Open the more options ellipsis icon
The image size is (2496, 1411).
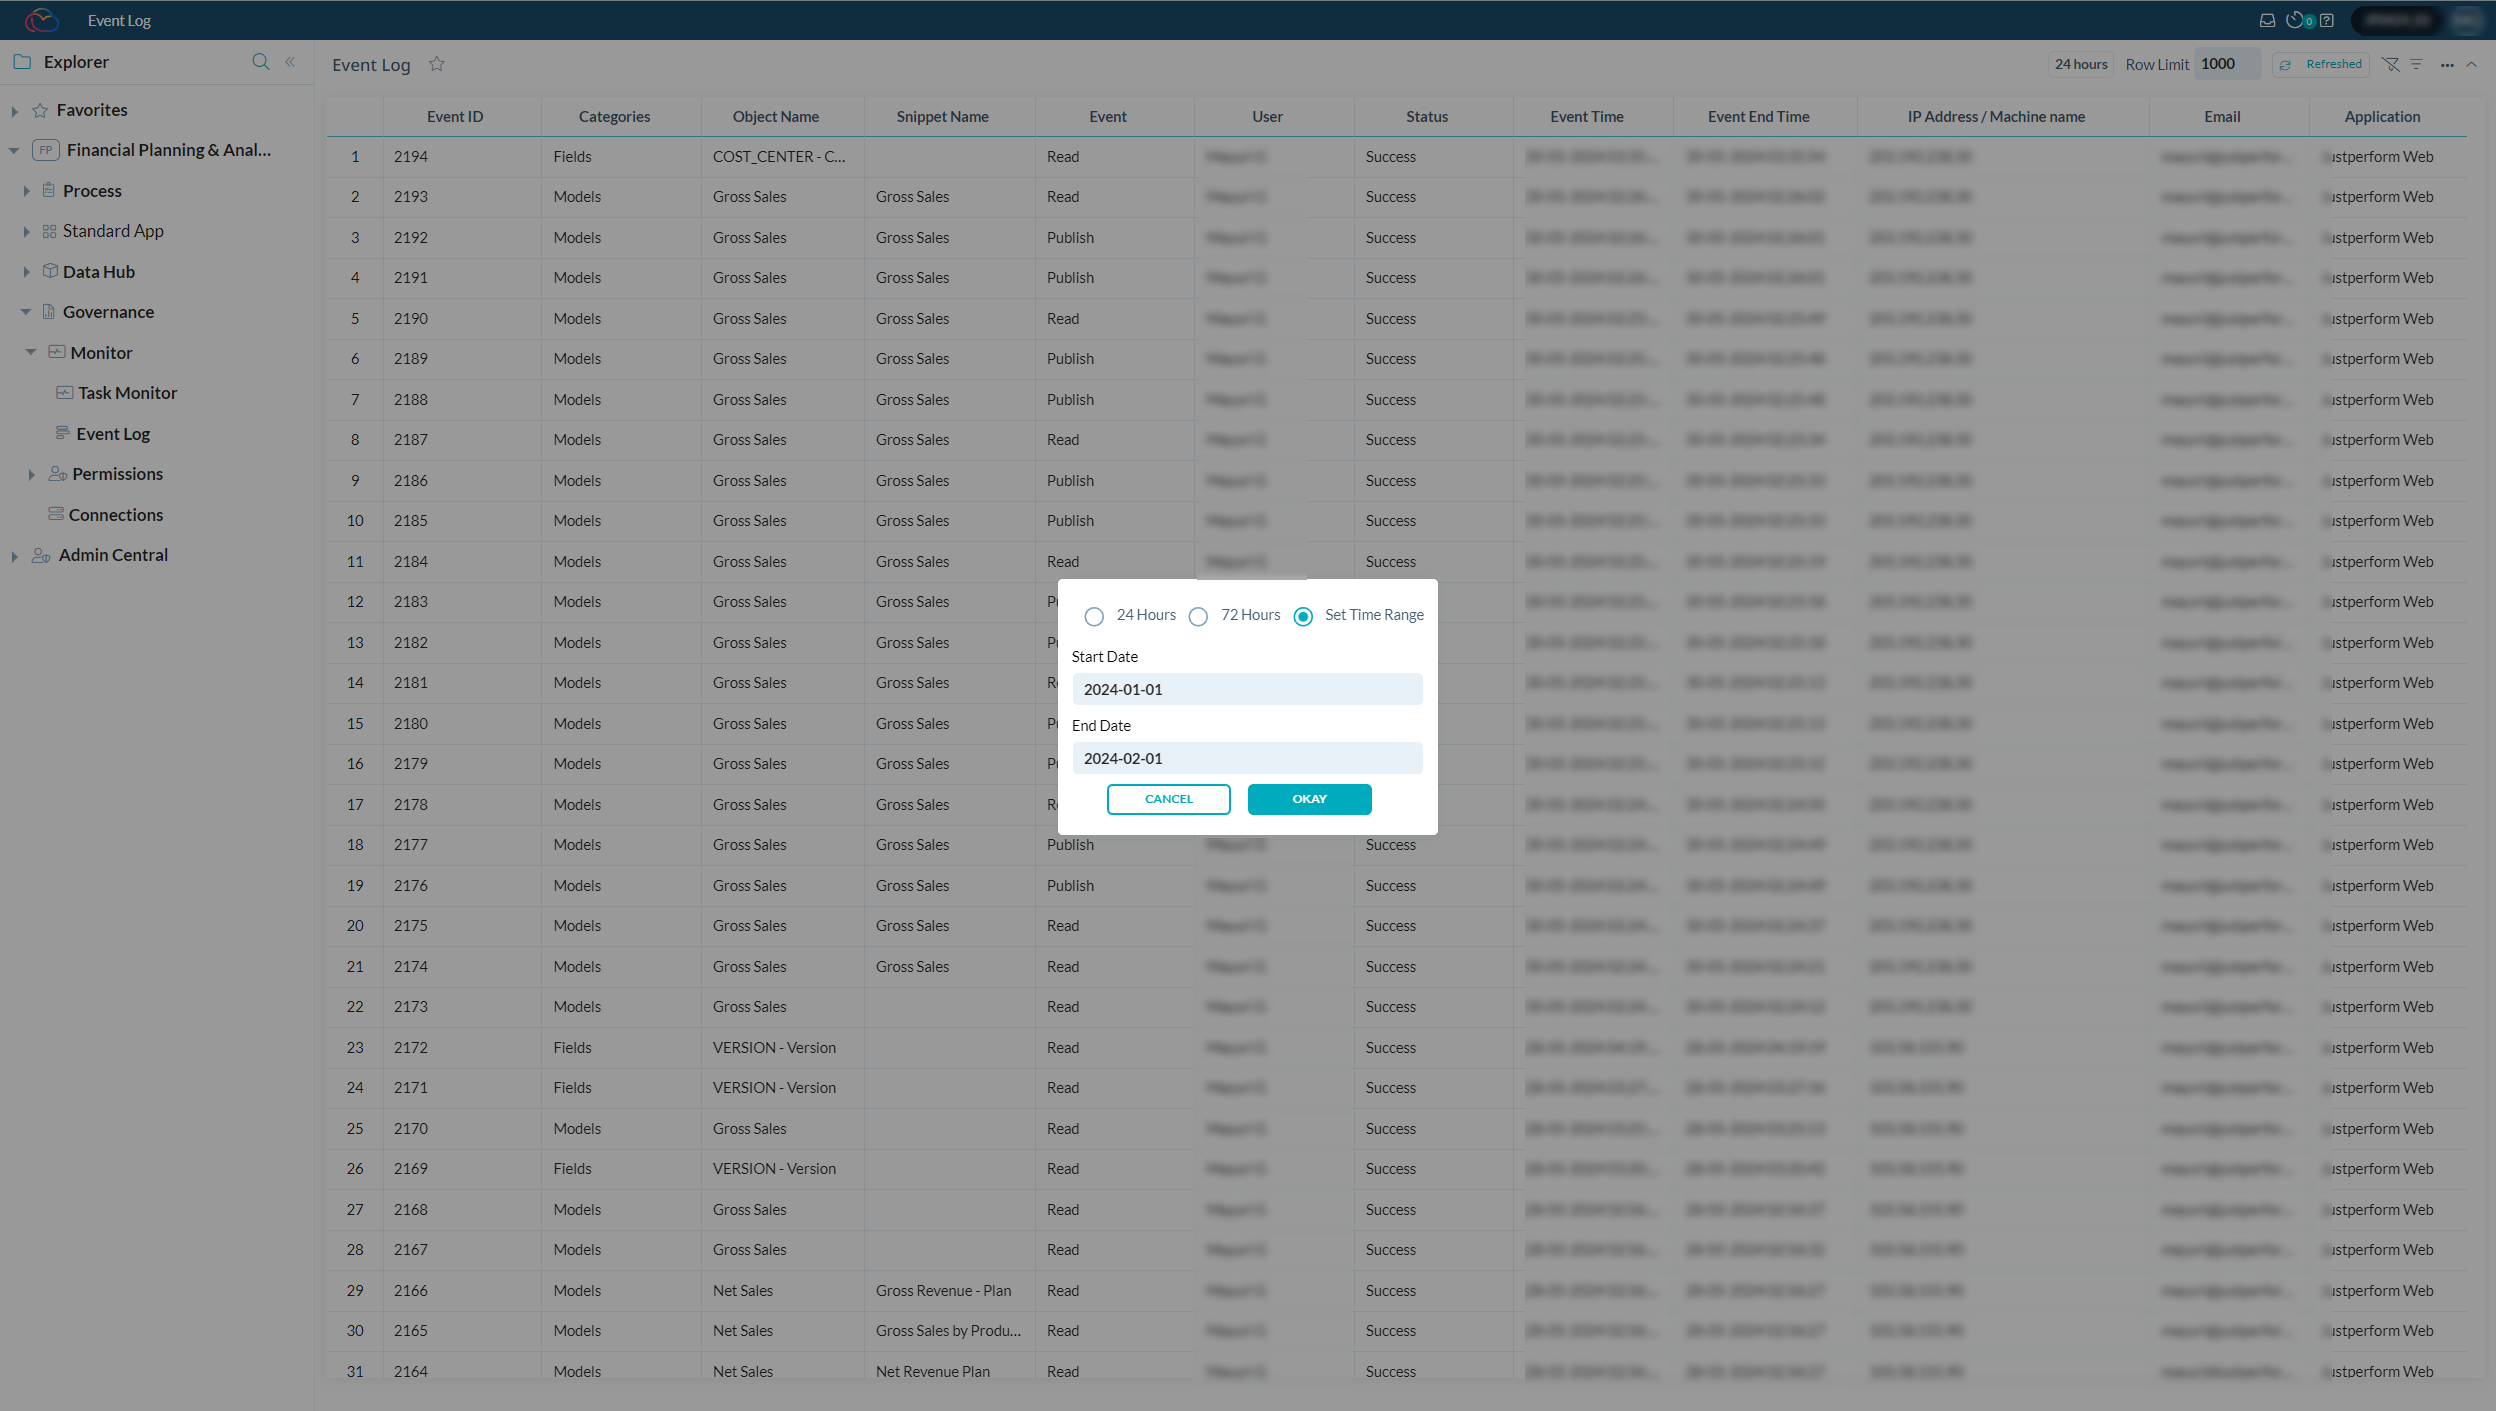tap(2449, 64)
